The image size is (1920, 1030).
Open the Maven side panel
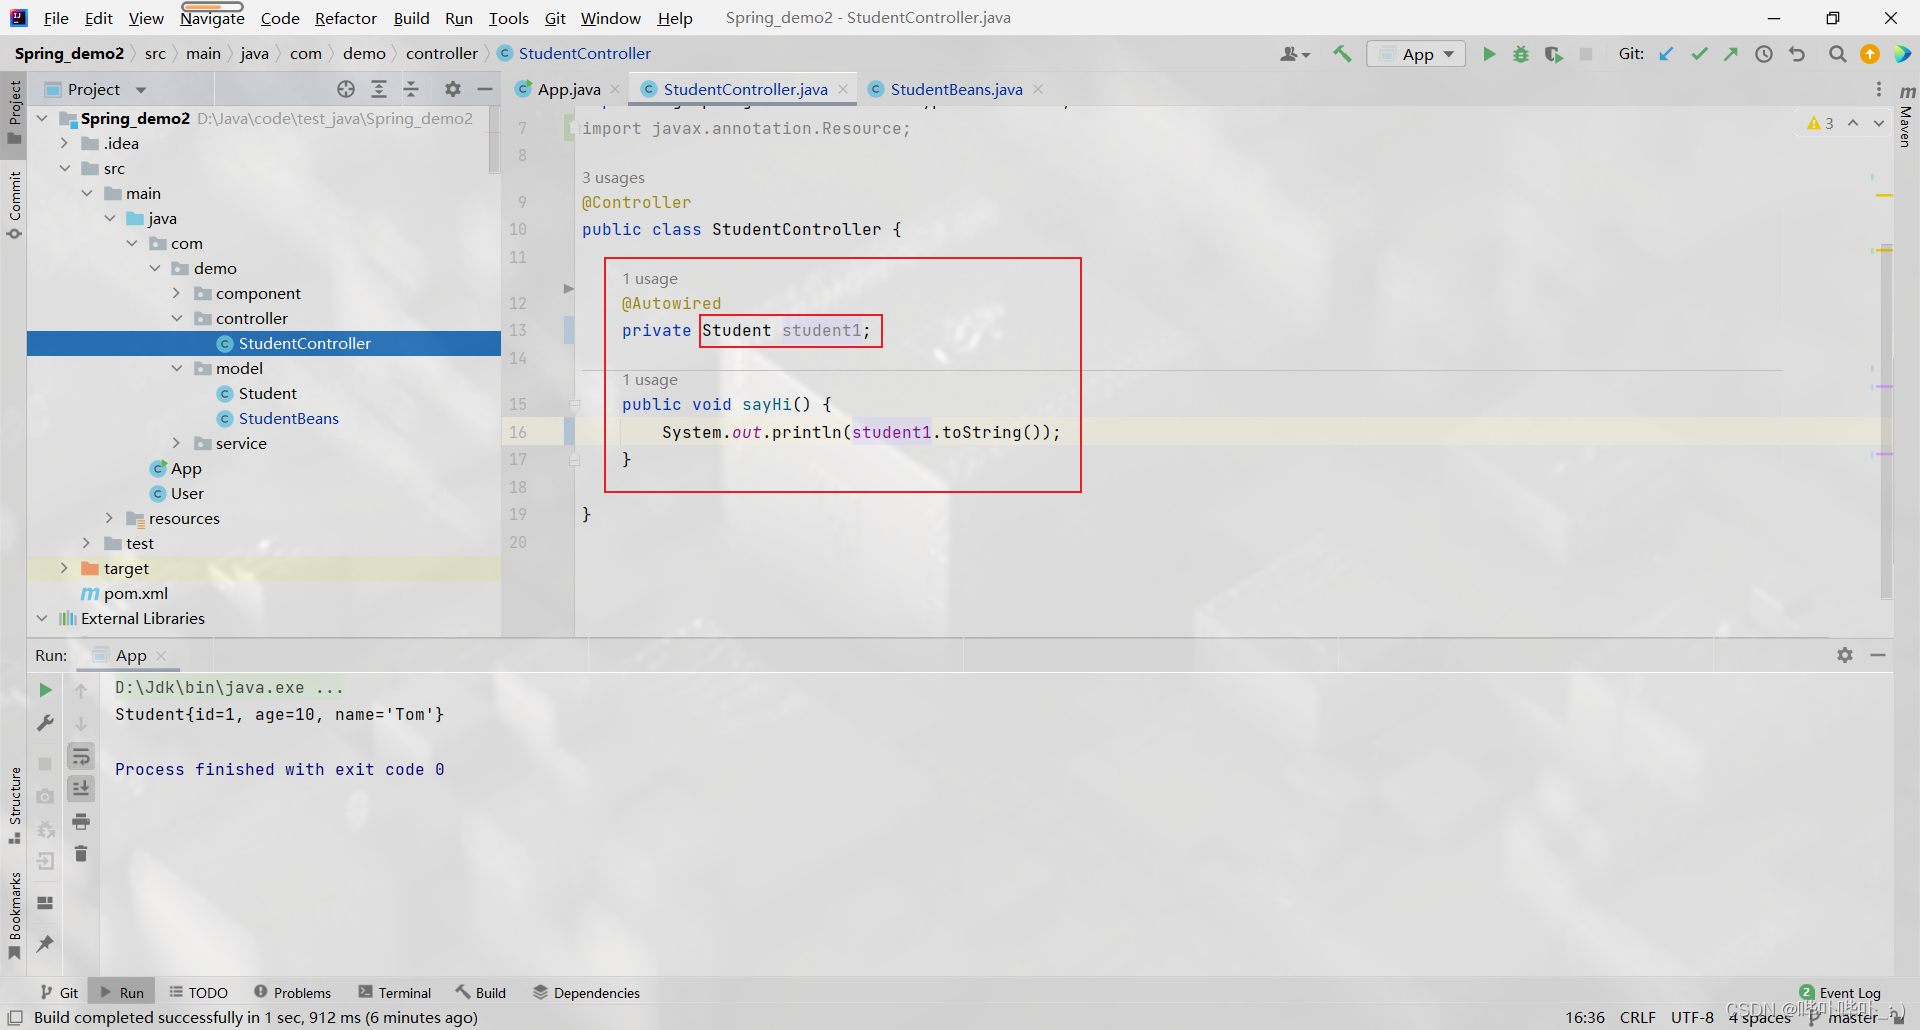(1906, 118)
